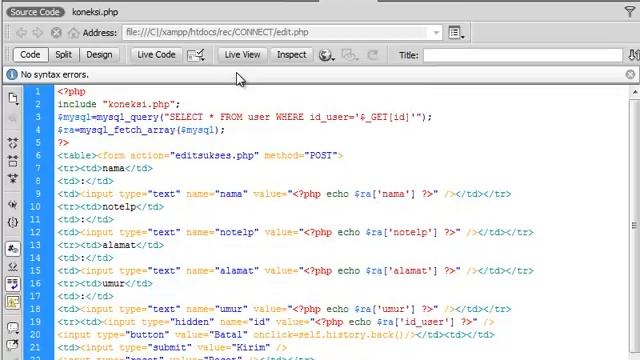Click "editsukses.php" in the form action
The width and height of the screenshot is (640, 360).
[214, 156]
